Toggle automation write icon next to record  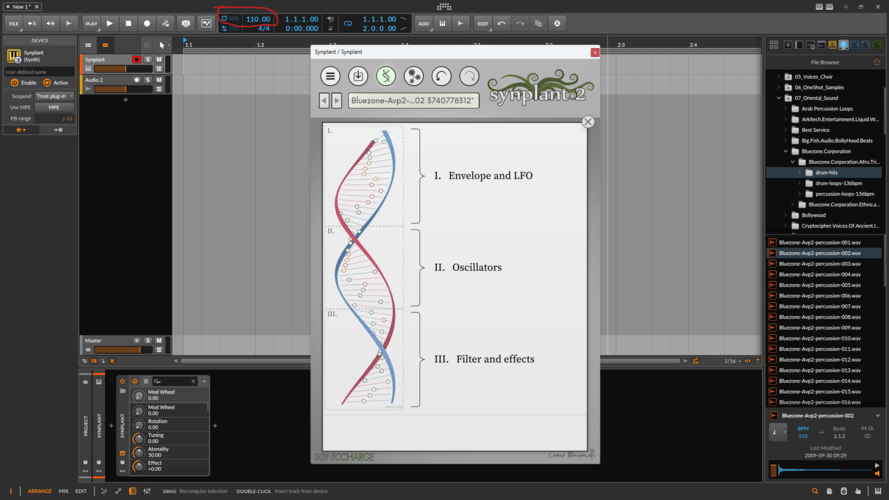coord(166,23)
